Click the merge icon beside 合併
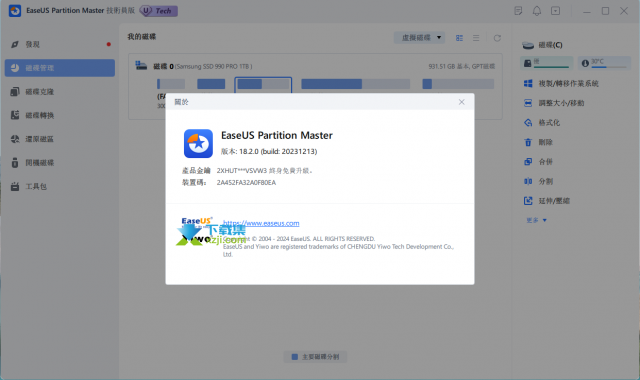Screen dimensions: 640x380 click(x=528, y=162)
